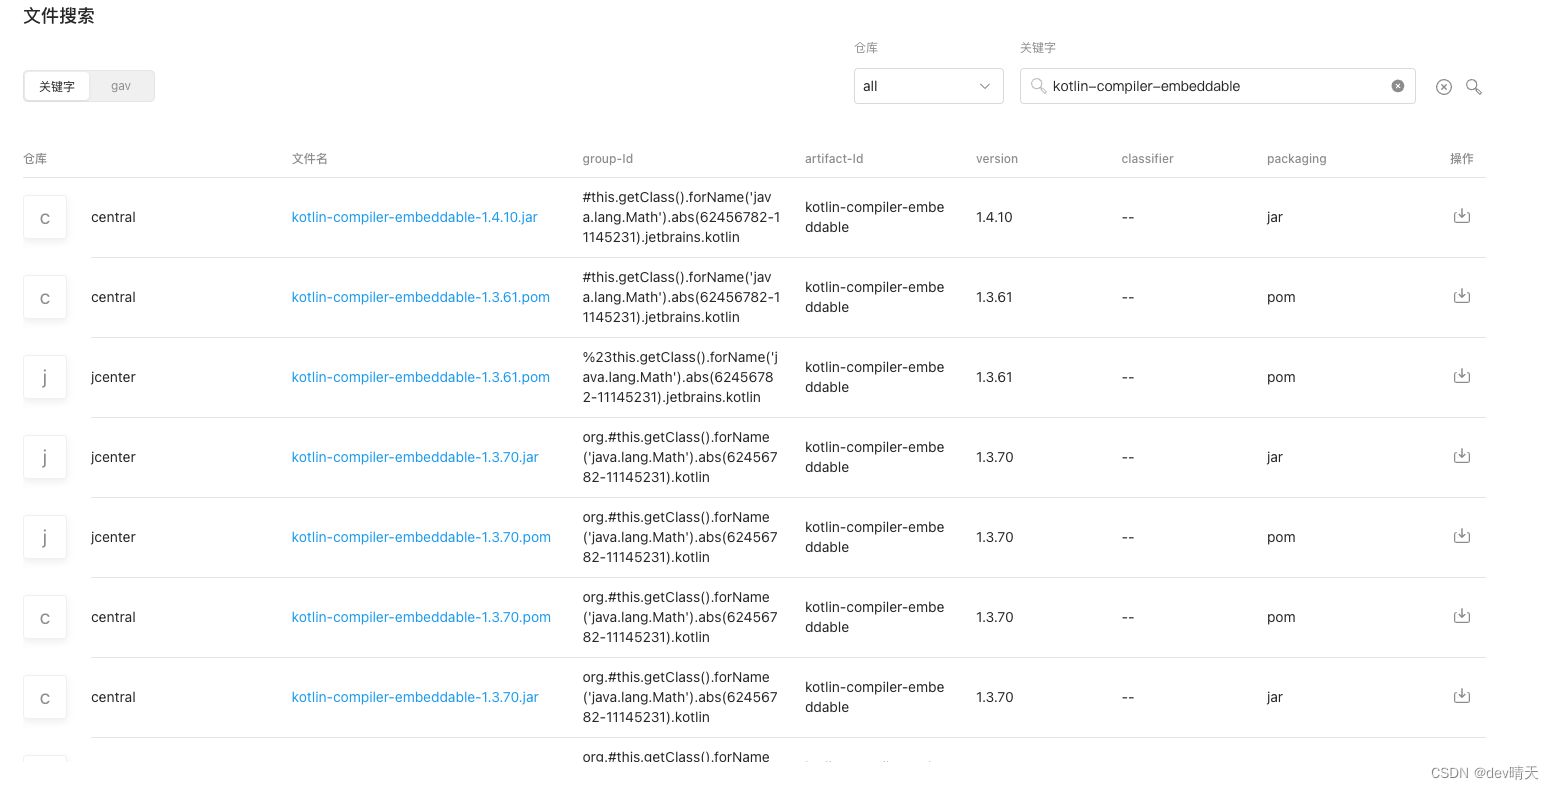Switch to the gav search mode tab

tap(121, 86)
